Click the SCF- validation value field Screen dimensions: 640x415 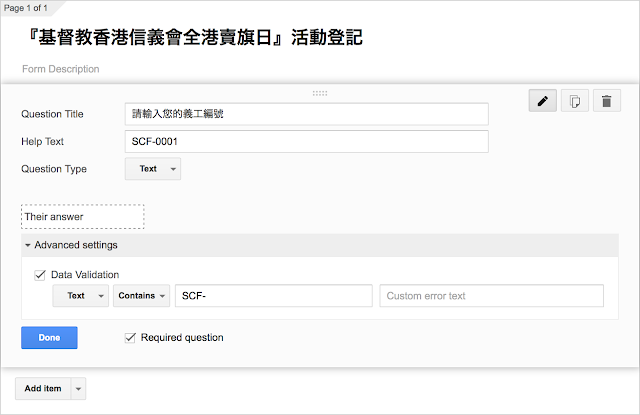pyautogui.click(x=273, y=295)
